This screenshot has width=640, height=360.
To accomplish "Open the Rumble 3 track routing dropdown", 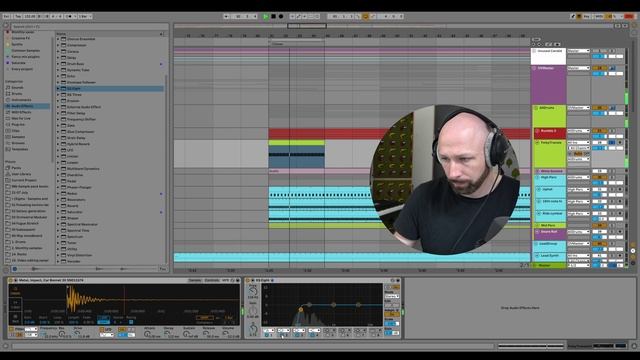I will (x=578, y=131).
